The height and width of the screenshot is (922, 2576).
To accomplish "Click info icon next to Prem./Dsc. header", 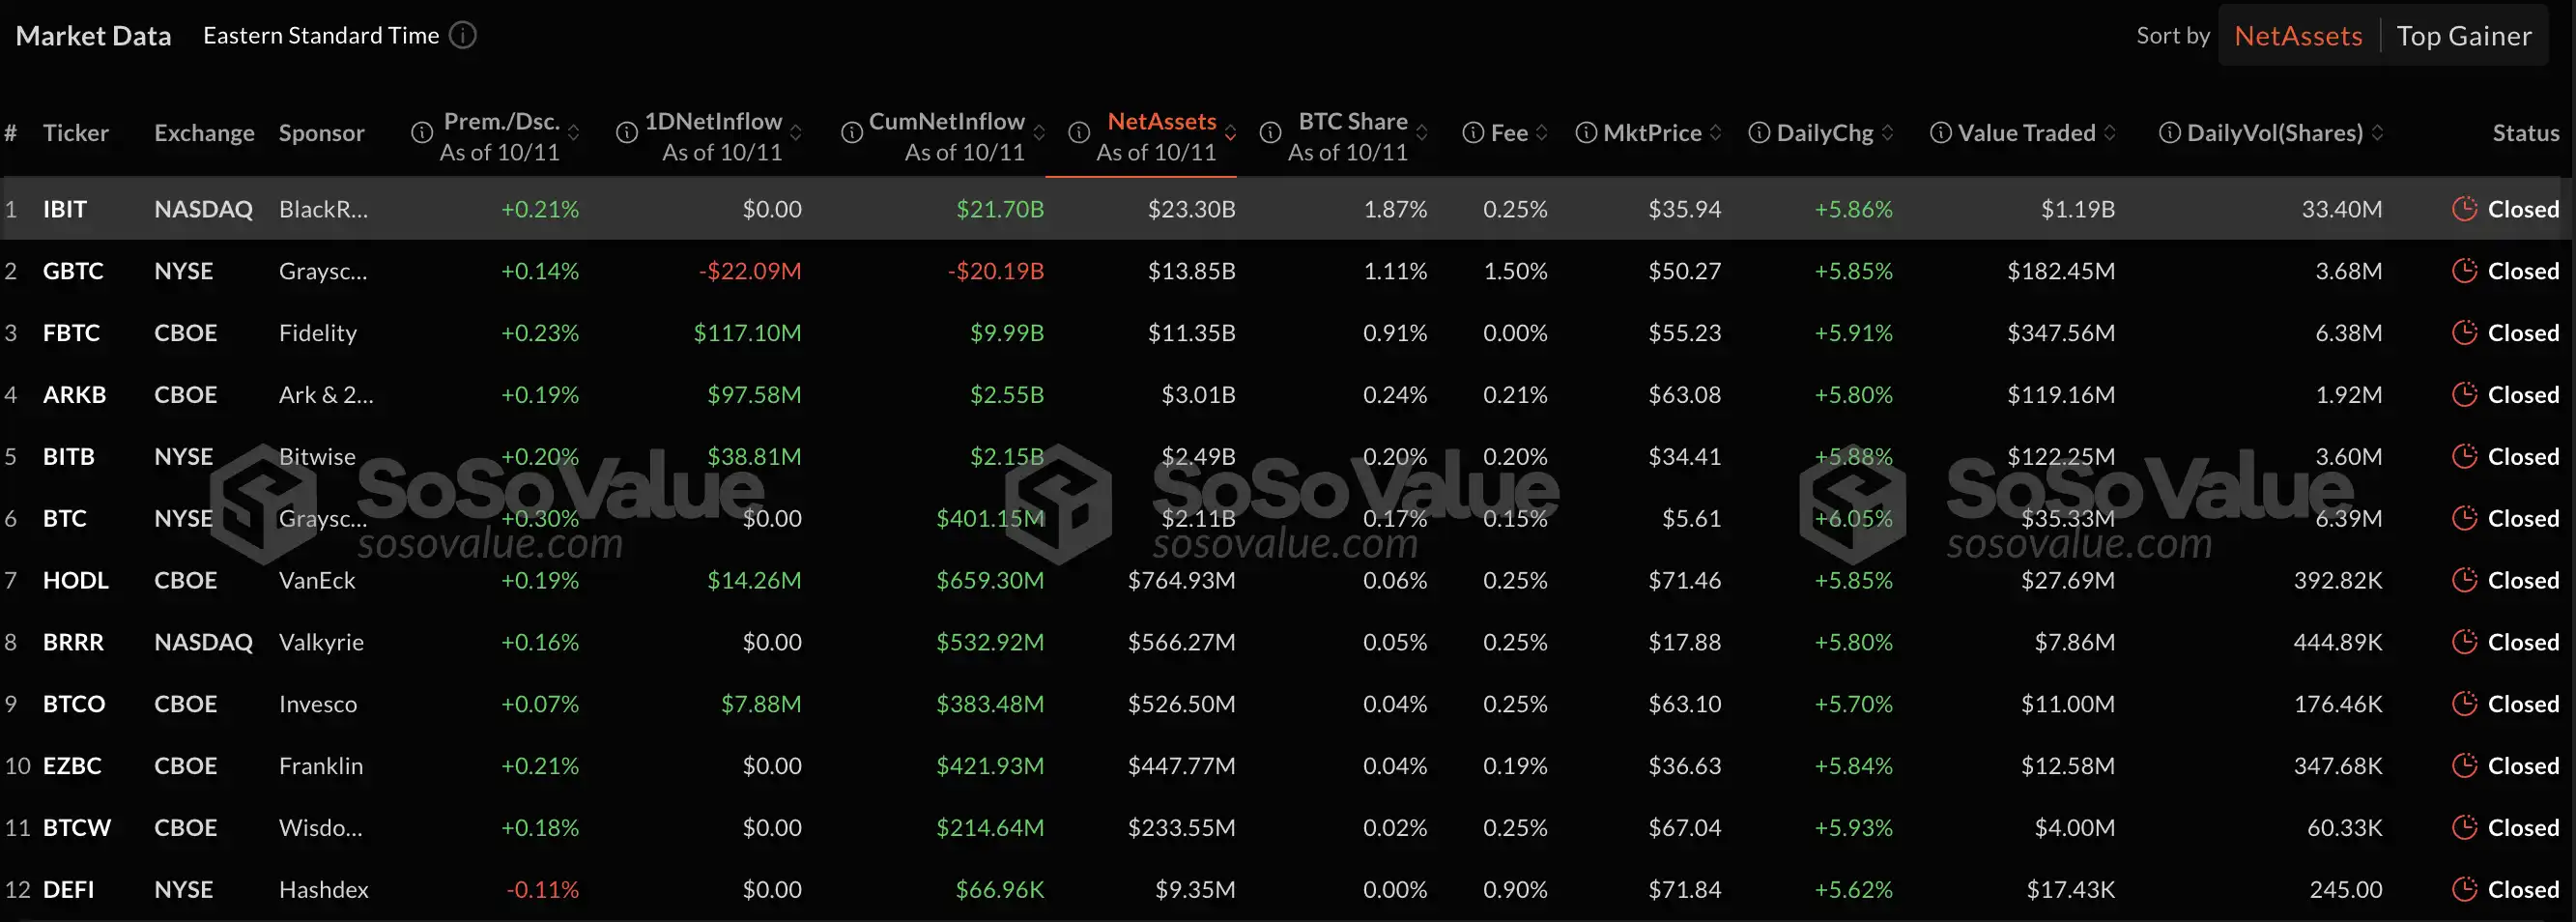I will coord(422,132).
